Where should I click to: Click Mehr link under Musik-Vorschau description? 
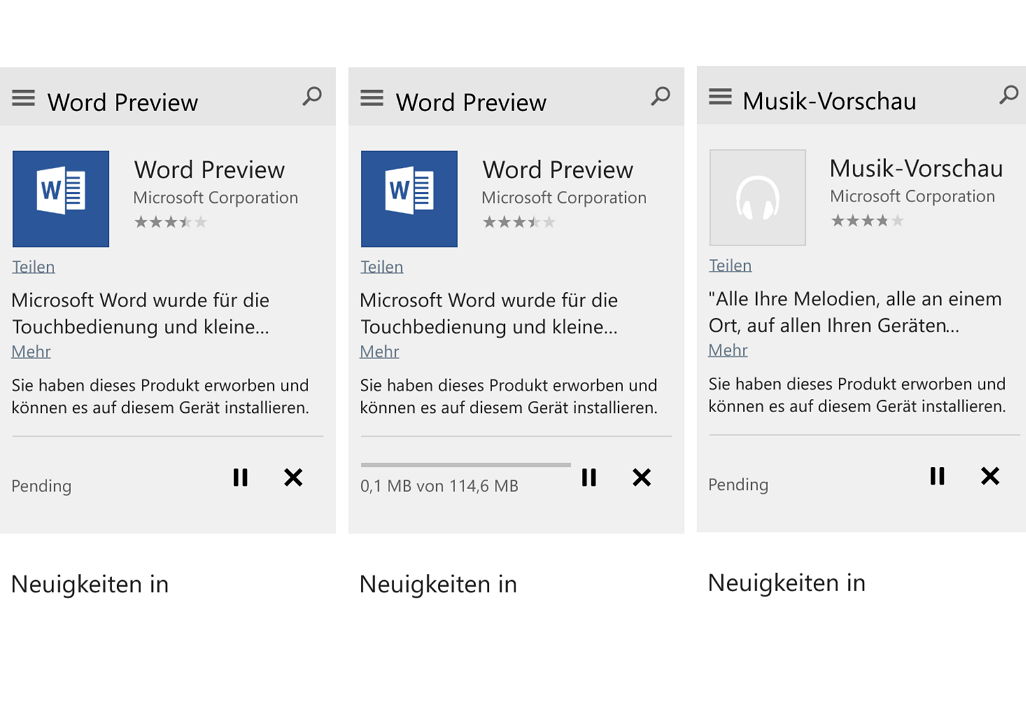click(728, 350)
